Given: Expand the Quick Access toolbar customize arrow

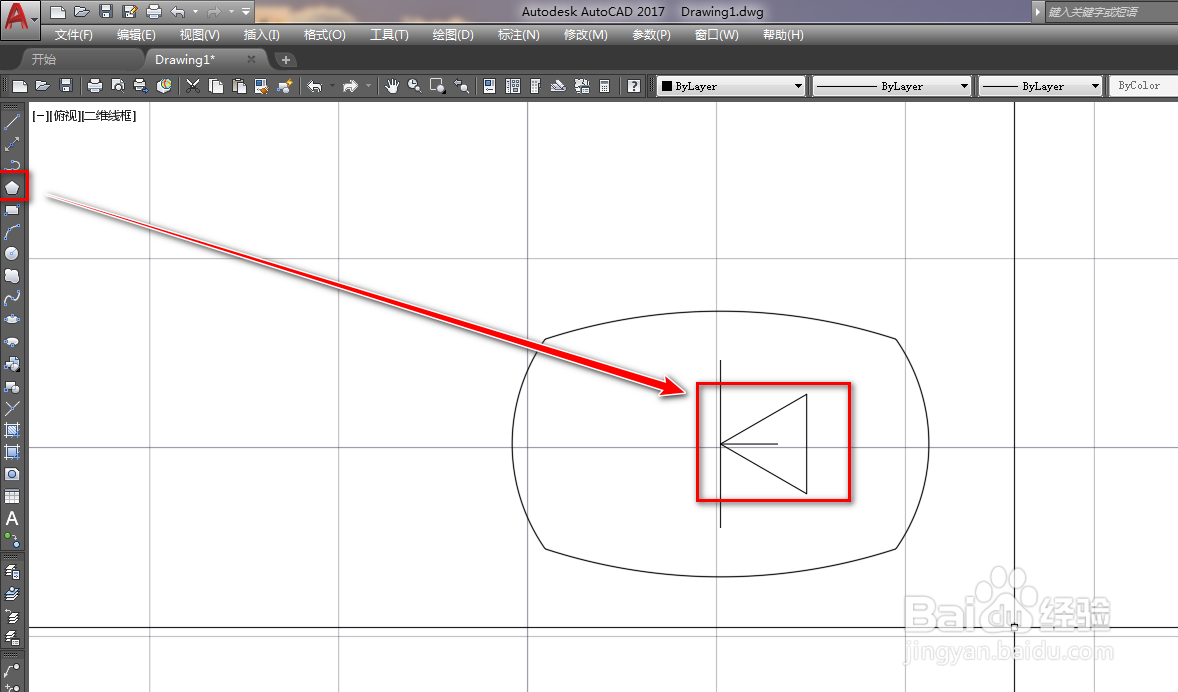Looking at the screenshot, I should 246,11.
